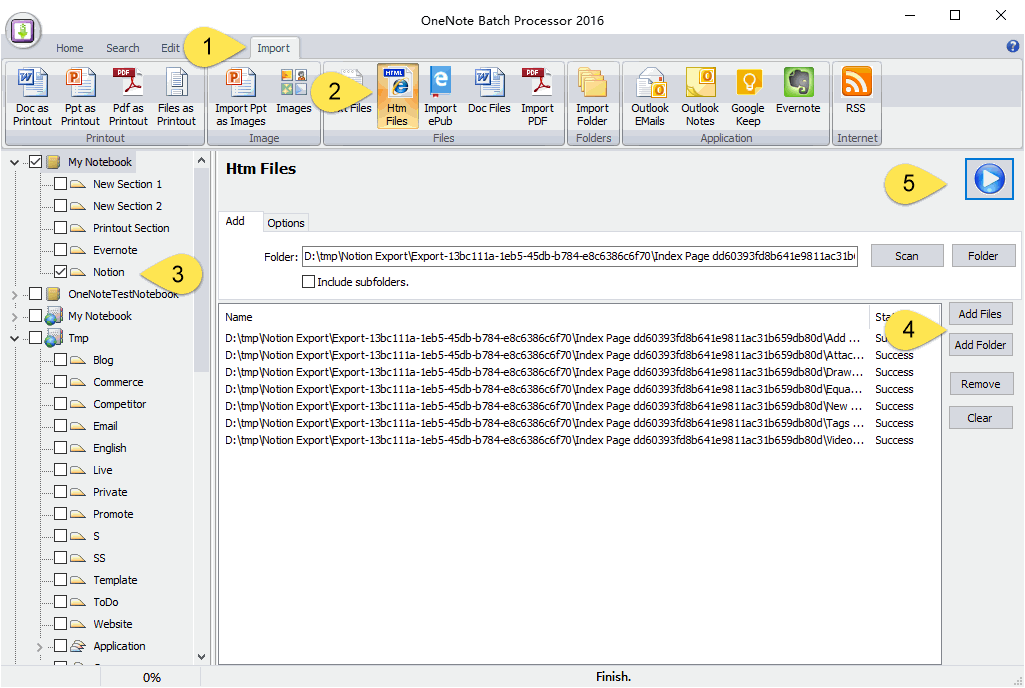Select the Commerce section in tree
Screen dimensions: 1025x688
tap(118, 382)
